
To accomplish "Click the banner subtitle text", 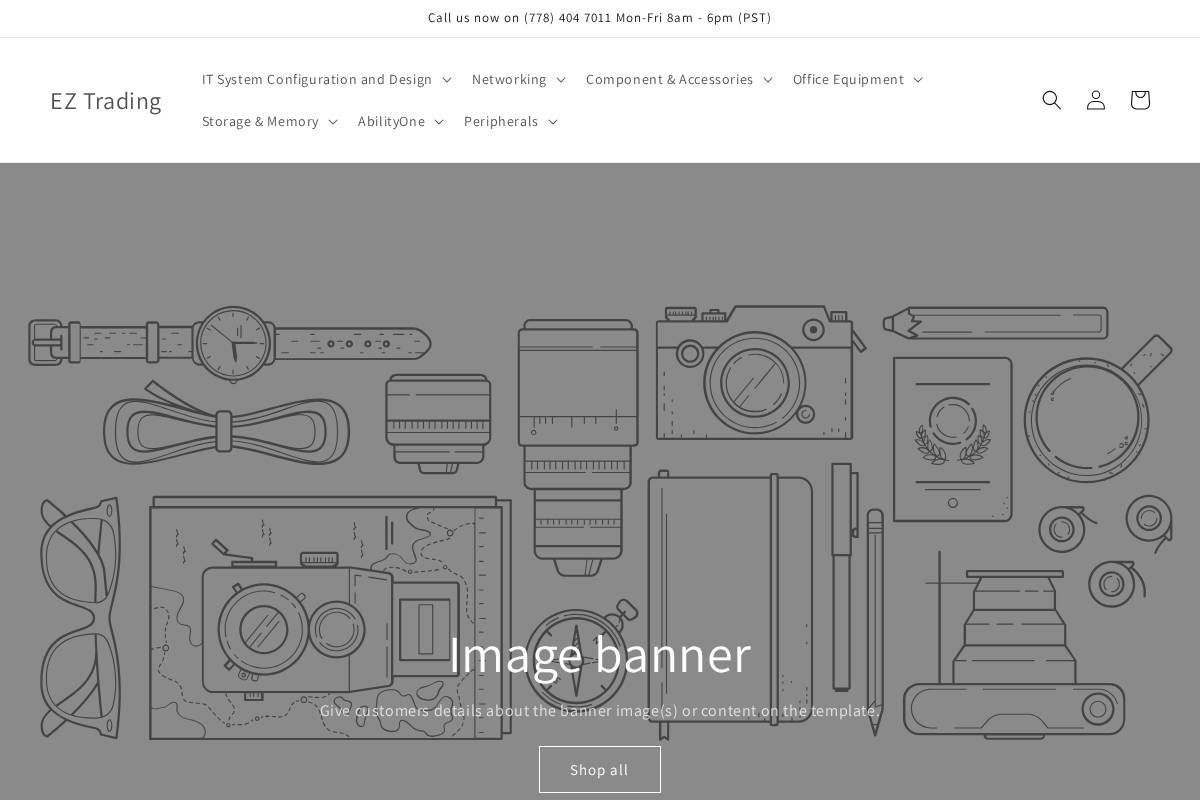I will click(600, 711).
